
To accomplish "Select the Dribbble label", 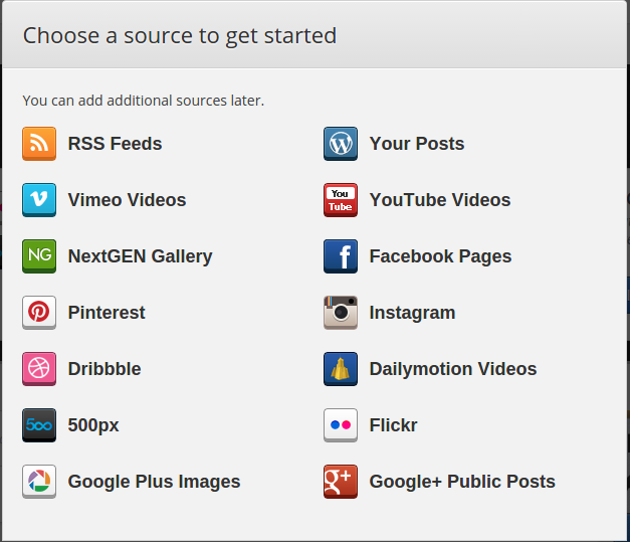I will pyautogui.click(x=104, y=369).
